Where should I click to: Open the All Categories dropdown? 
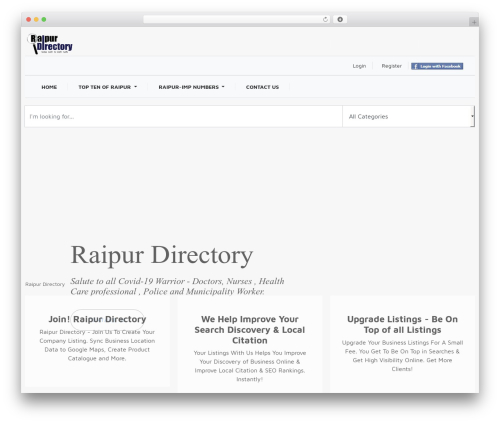408,117
